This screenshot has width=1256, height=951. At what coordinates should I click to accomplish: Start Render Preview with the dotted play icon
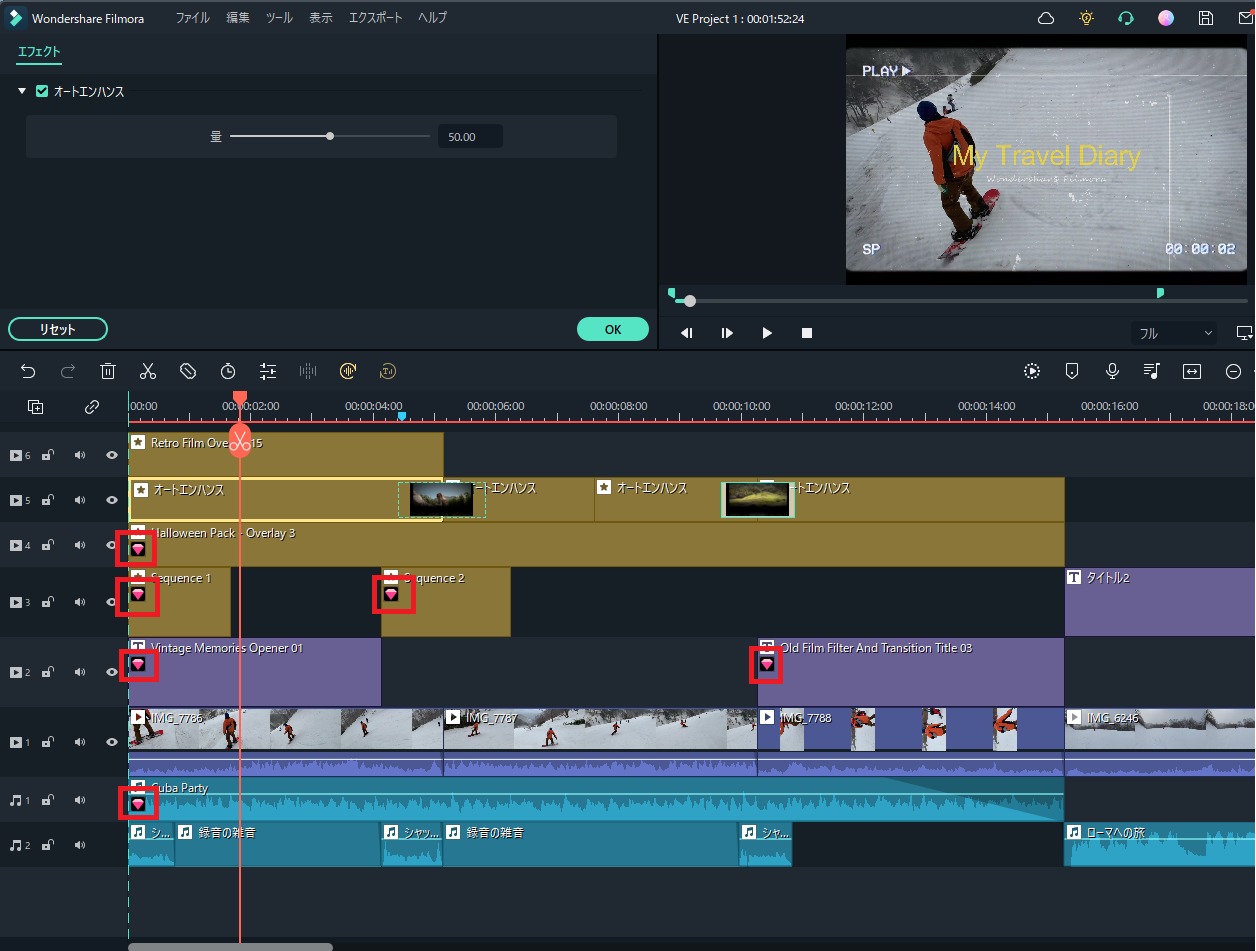(x=1031, y=370)
